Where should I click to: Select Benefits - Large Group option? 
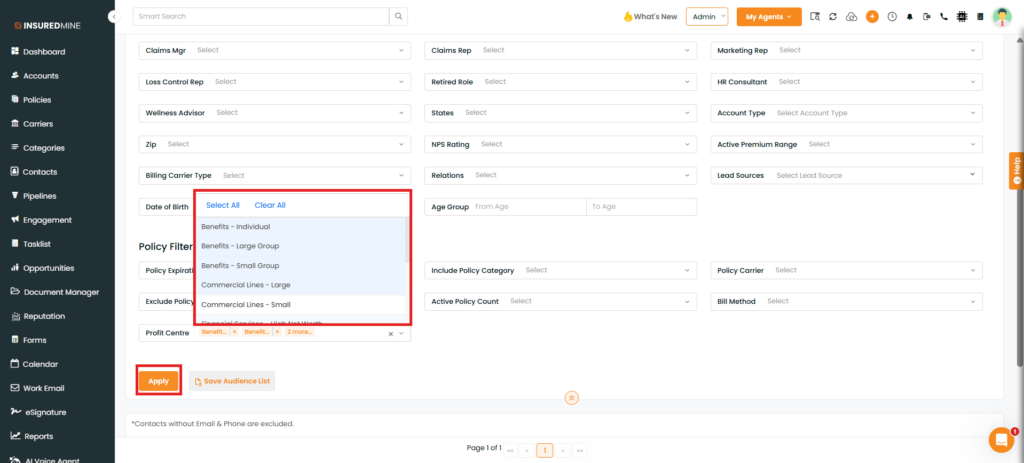(x=240, y=246)
